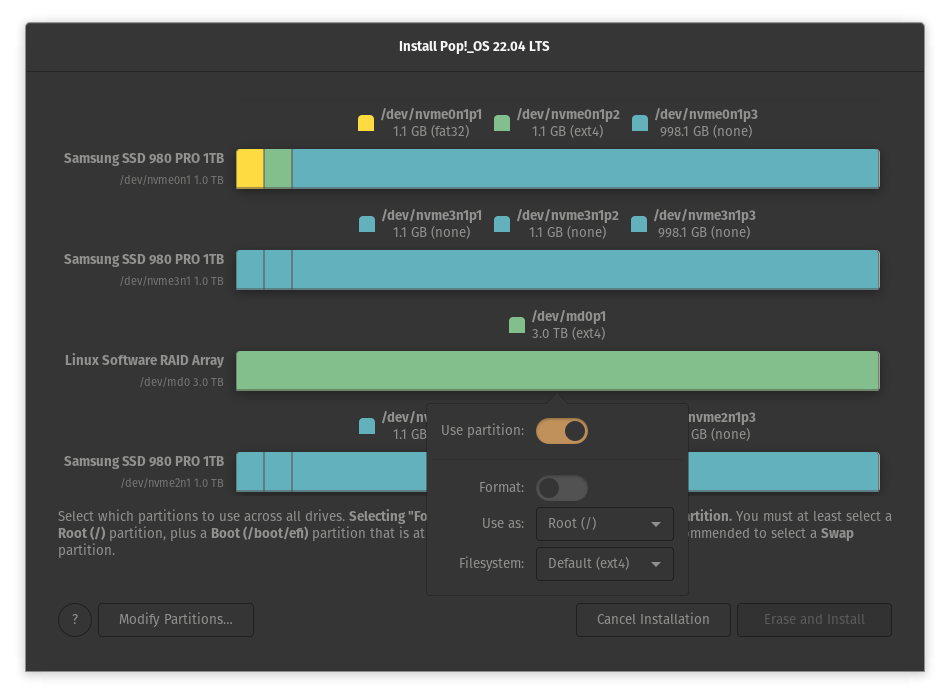Click the green /dev/nvme0n1p2 ext4 partition icon
The height and width of the screenshot is (700, 950).
(x=501, y=122)
